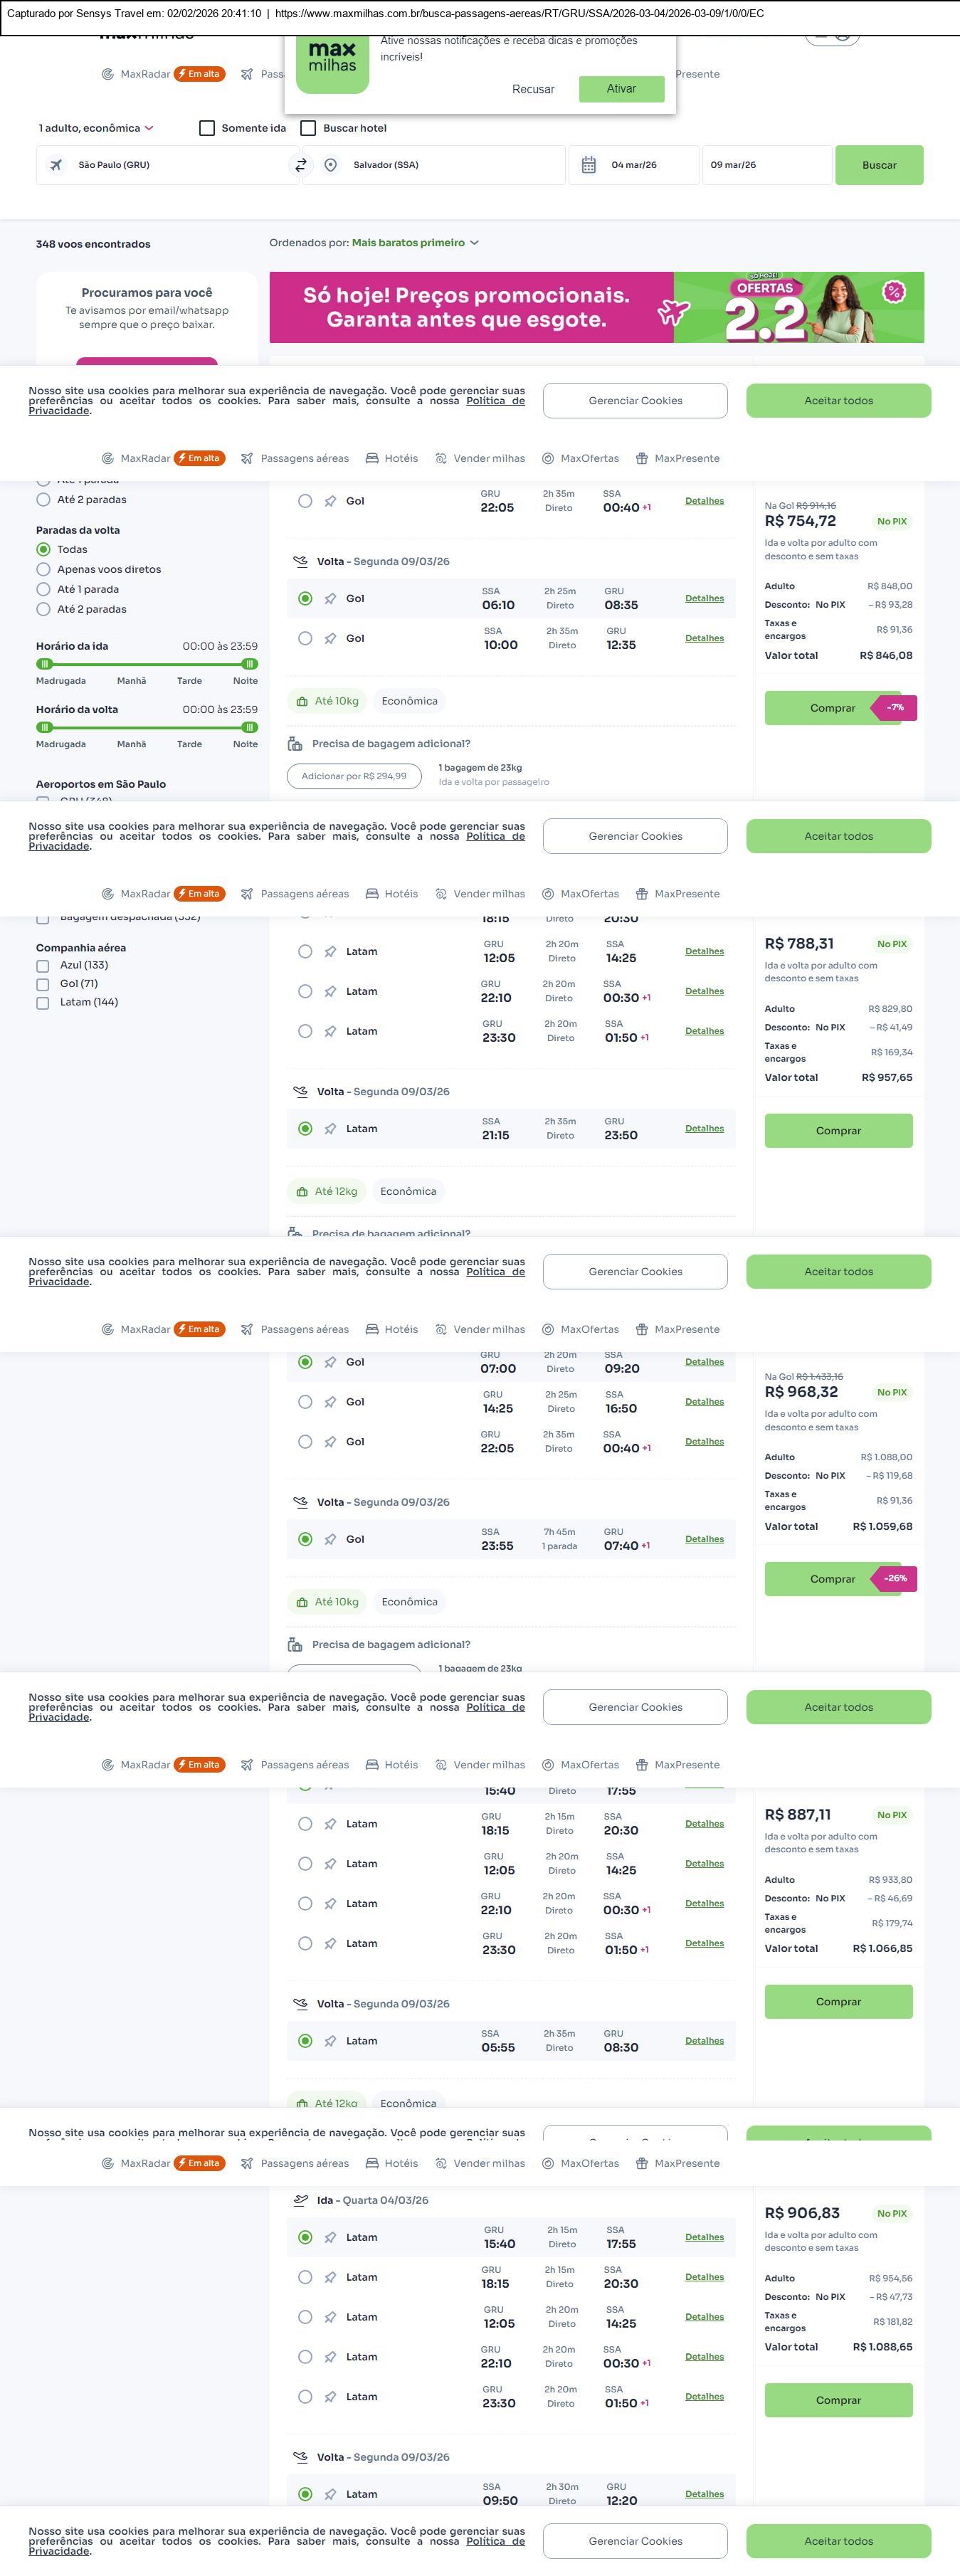Click the location pin icon beside Salvador (SSA)
Viewport: 960px width, 2576px height.
point(330,165)
